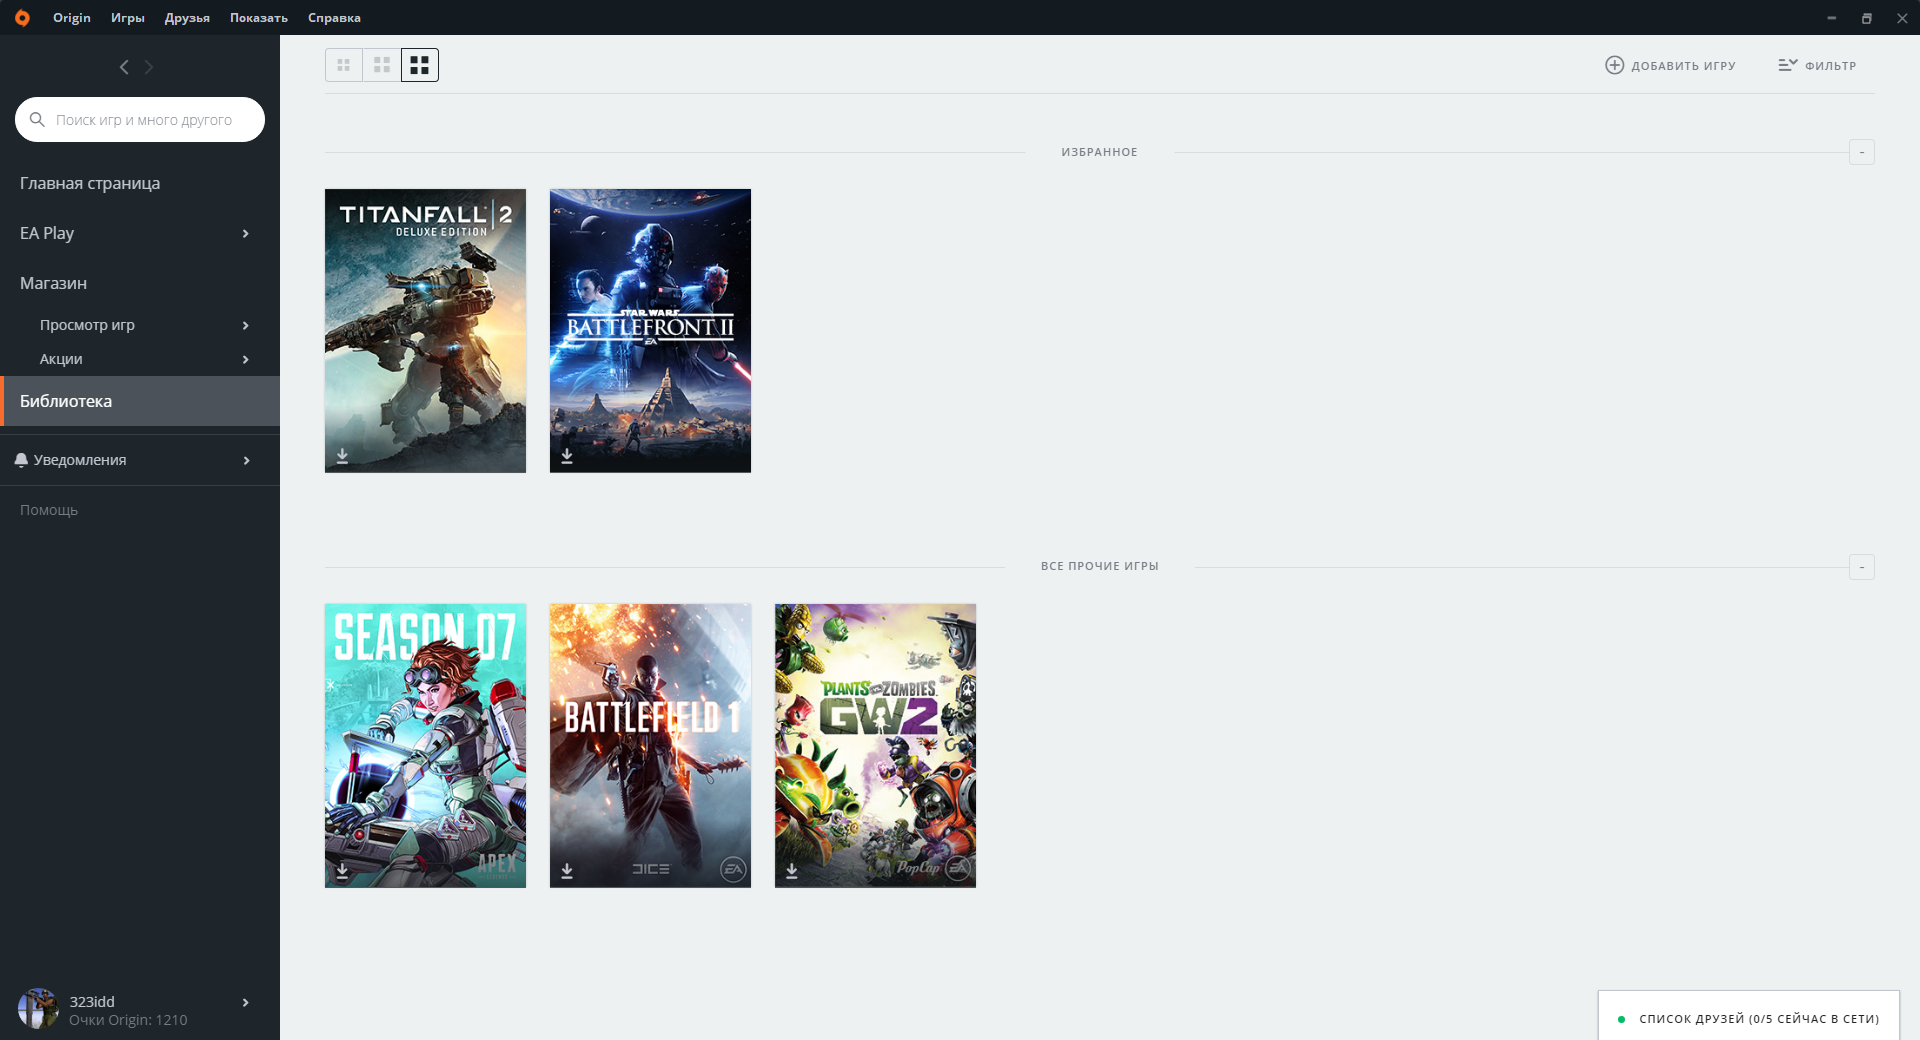Click download icon on Plants vs Zombies GW2
This screenshot has height=1040, width=1920.
792,871
